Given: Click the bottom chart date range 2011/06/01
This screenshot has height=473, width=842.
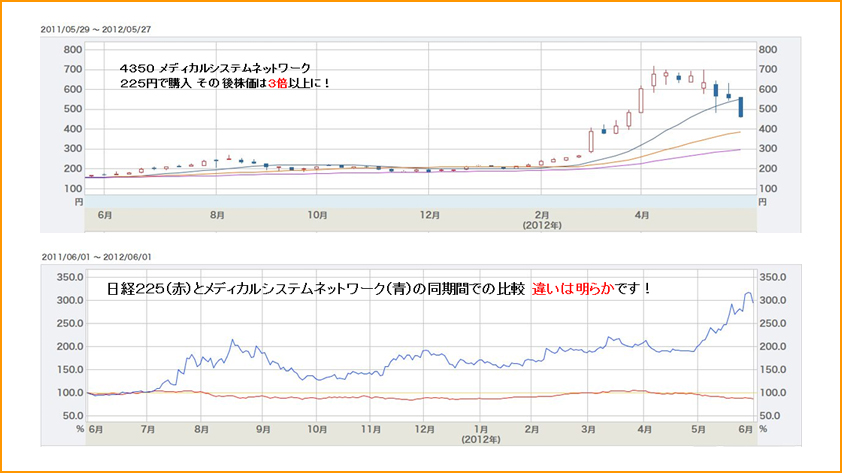Looking at the screenshot, I should 69,258.
